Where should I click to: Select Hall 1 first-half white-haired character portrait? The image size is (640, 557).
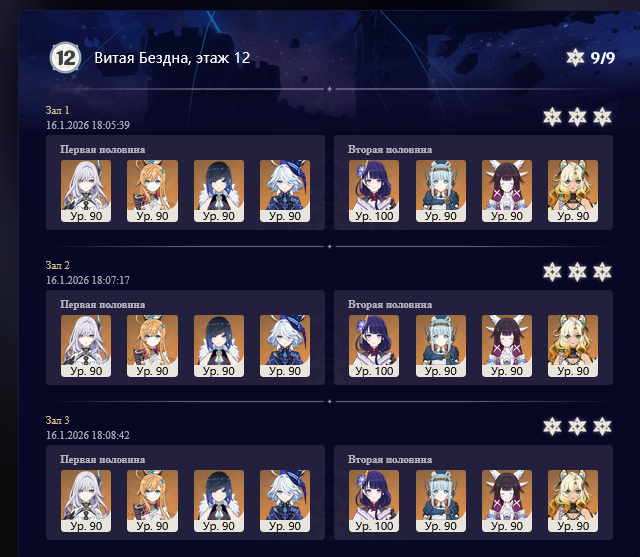click(x=86, y=191)
